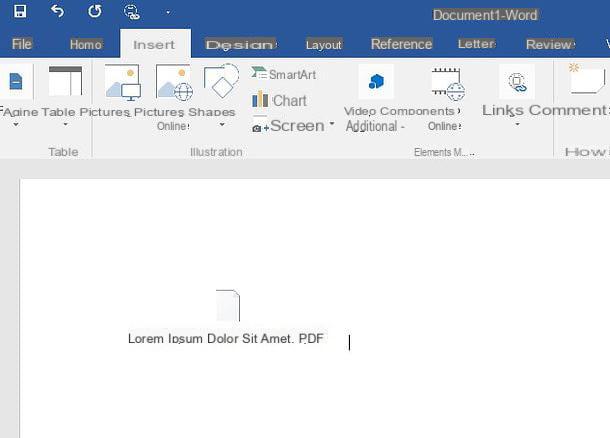Open the Reference tab

[401, 44]
